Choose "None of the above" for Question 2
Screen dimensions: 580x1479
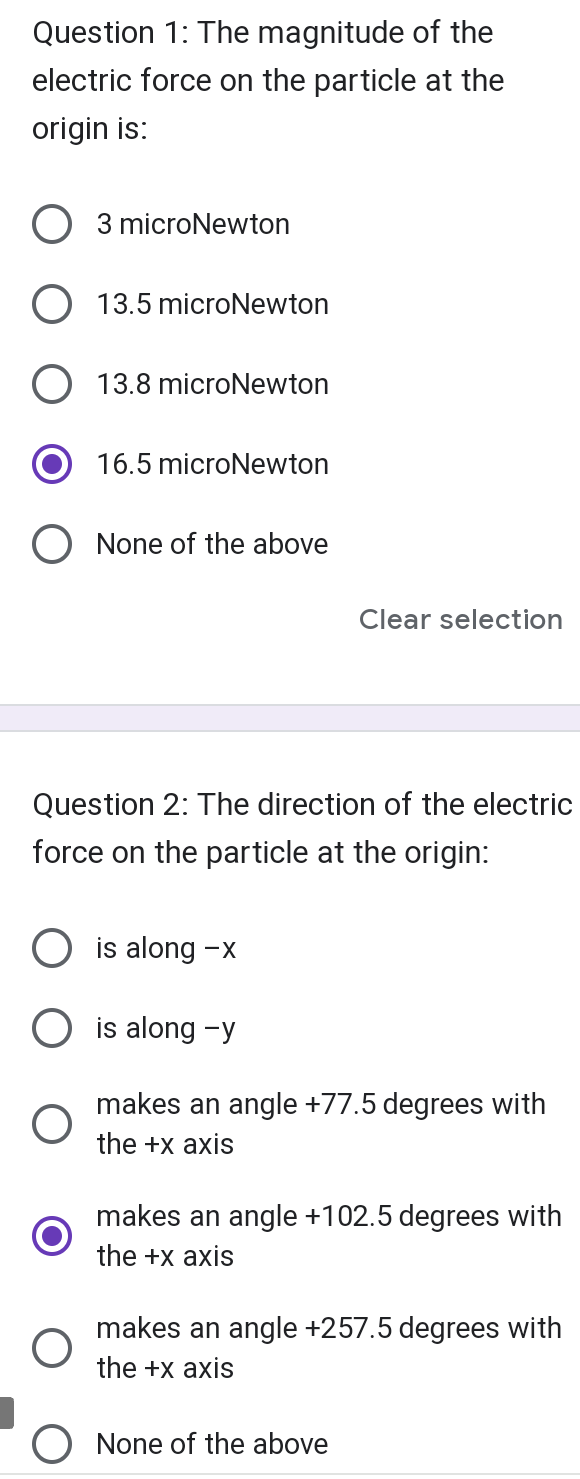(52, 1444)
